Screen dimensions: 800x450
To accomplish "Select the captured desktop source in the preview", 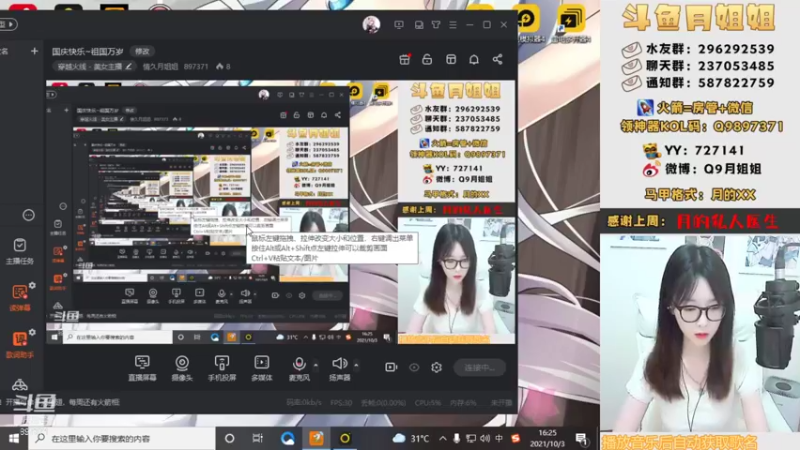I will [x=221, y=211].
